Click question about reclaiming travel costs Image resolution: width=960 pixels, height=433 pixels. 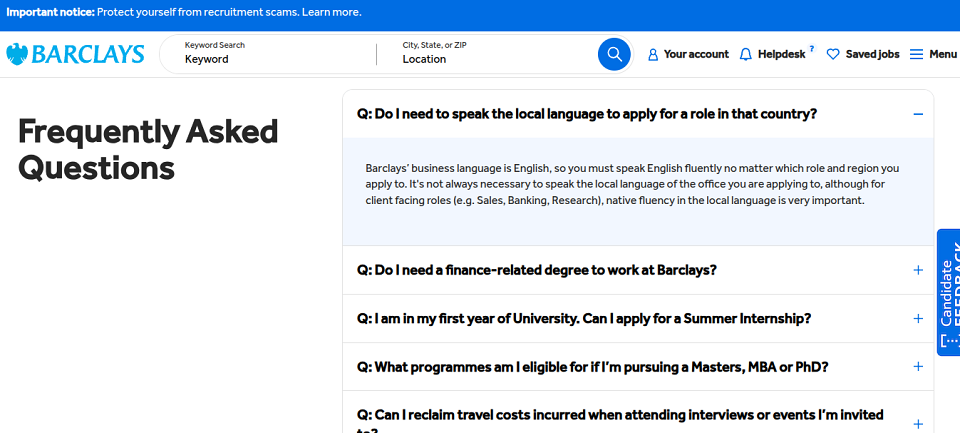[620, 420]
